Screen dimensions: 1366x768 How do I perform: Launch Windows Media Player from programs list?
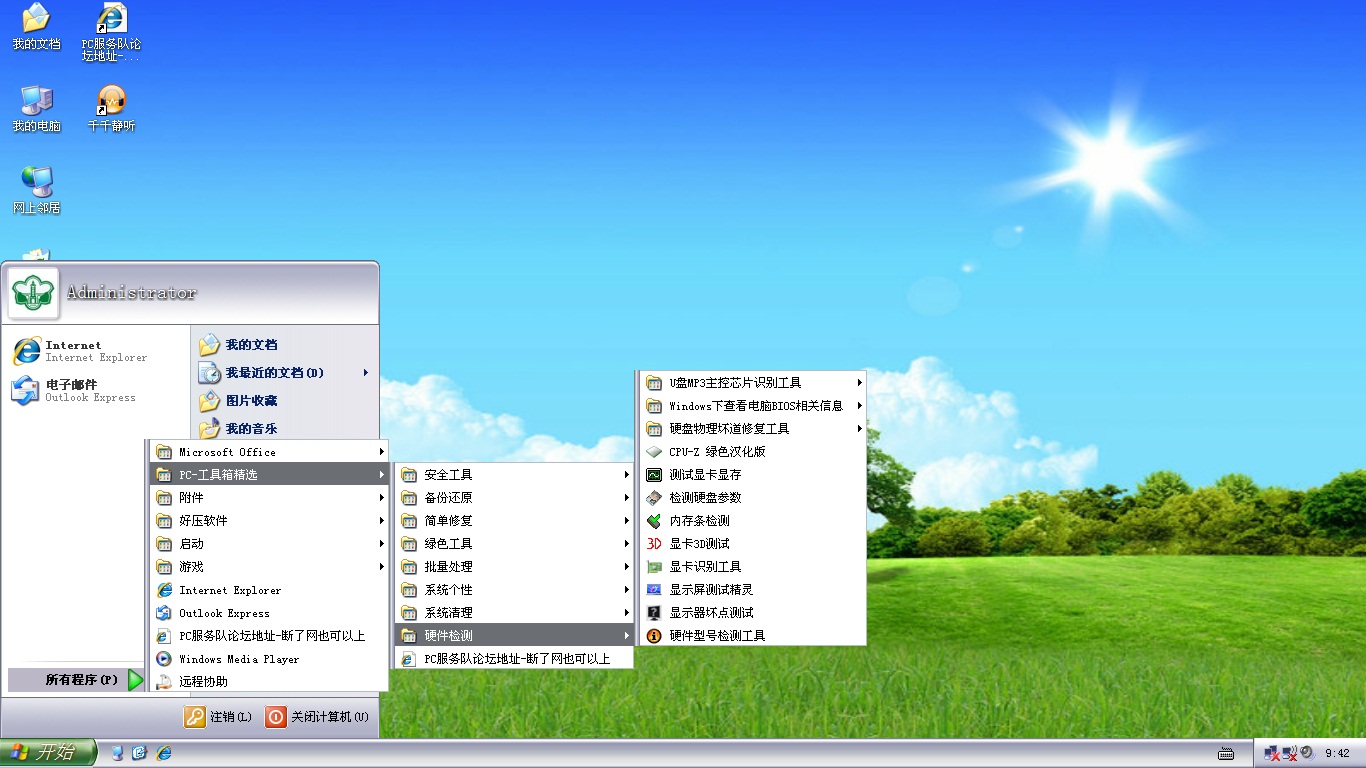268,659
